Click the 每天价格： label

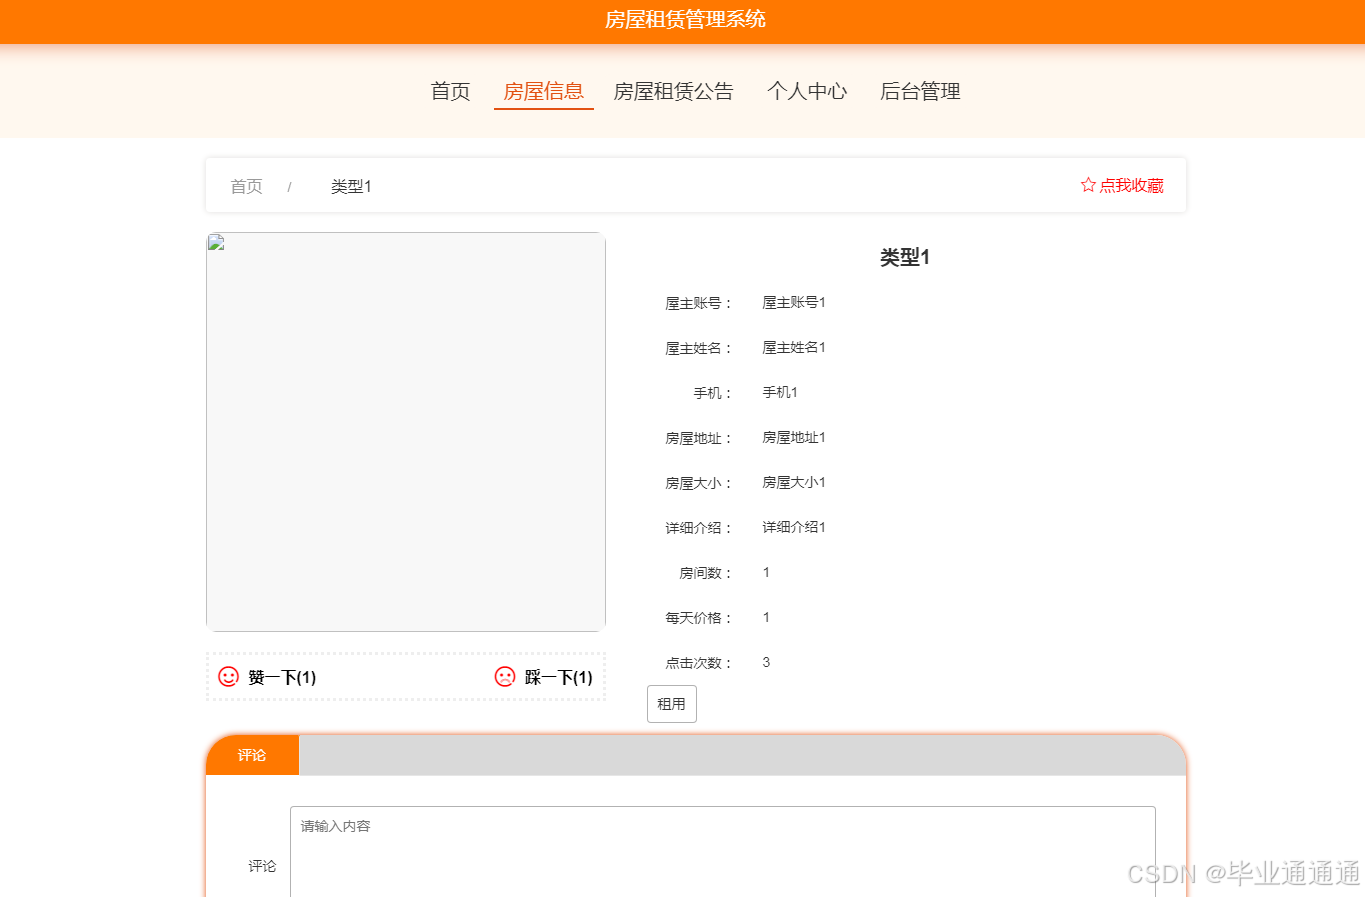click(699, 618)
